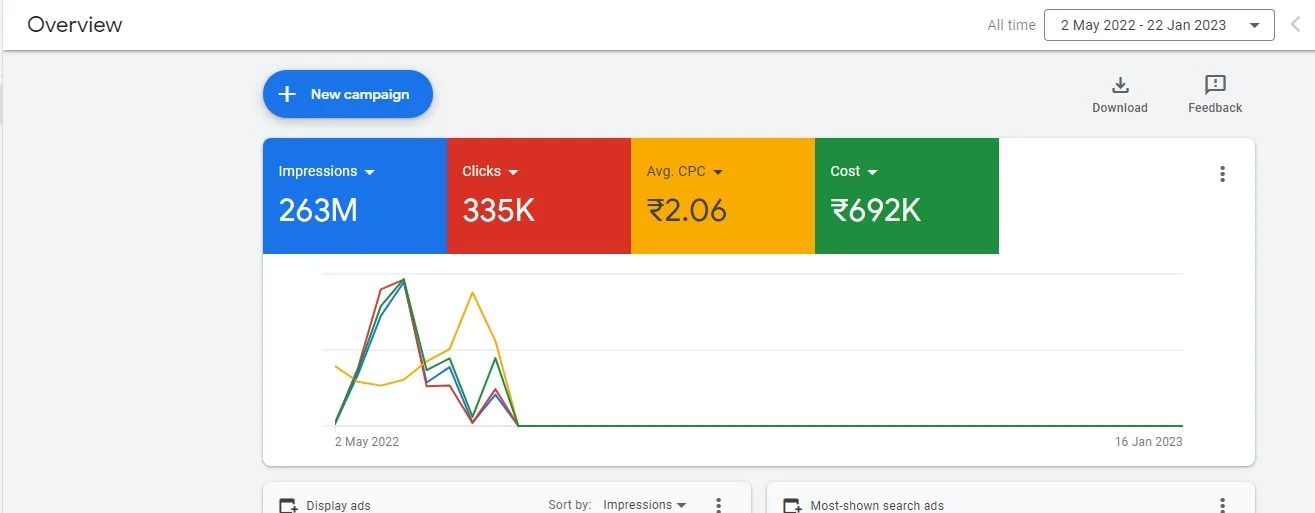Open the Impressions metric dropdown
Viewport: 1315px width, 513px height.
tap(370, 172)
